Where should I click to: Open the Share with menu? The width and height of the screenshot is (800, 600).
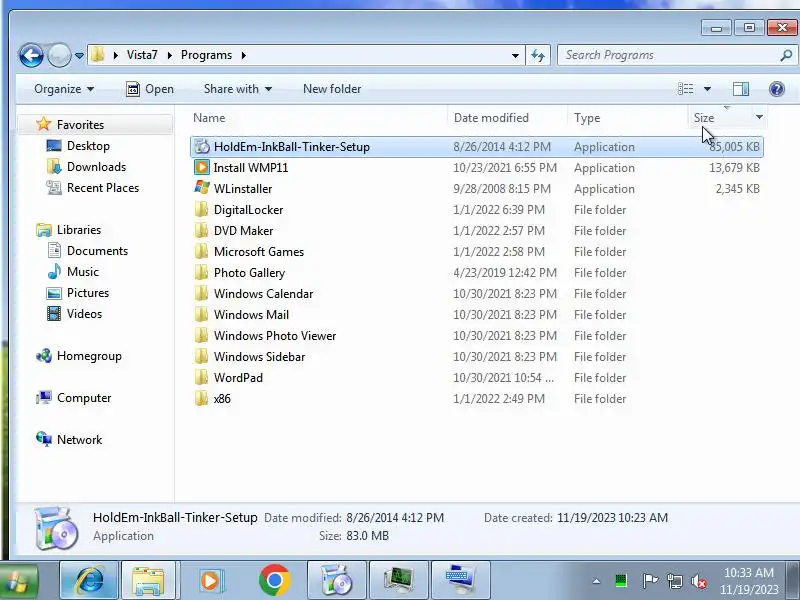click(x=238, y=89)
